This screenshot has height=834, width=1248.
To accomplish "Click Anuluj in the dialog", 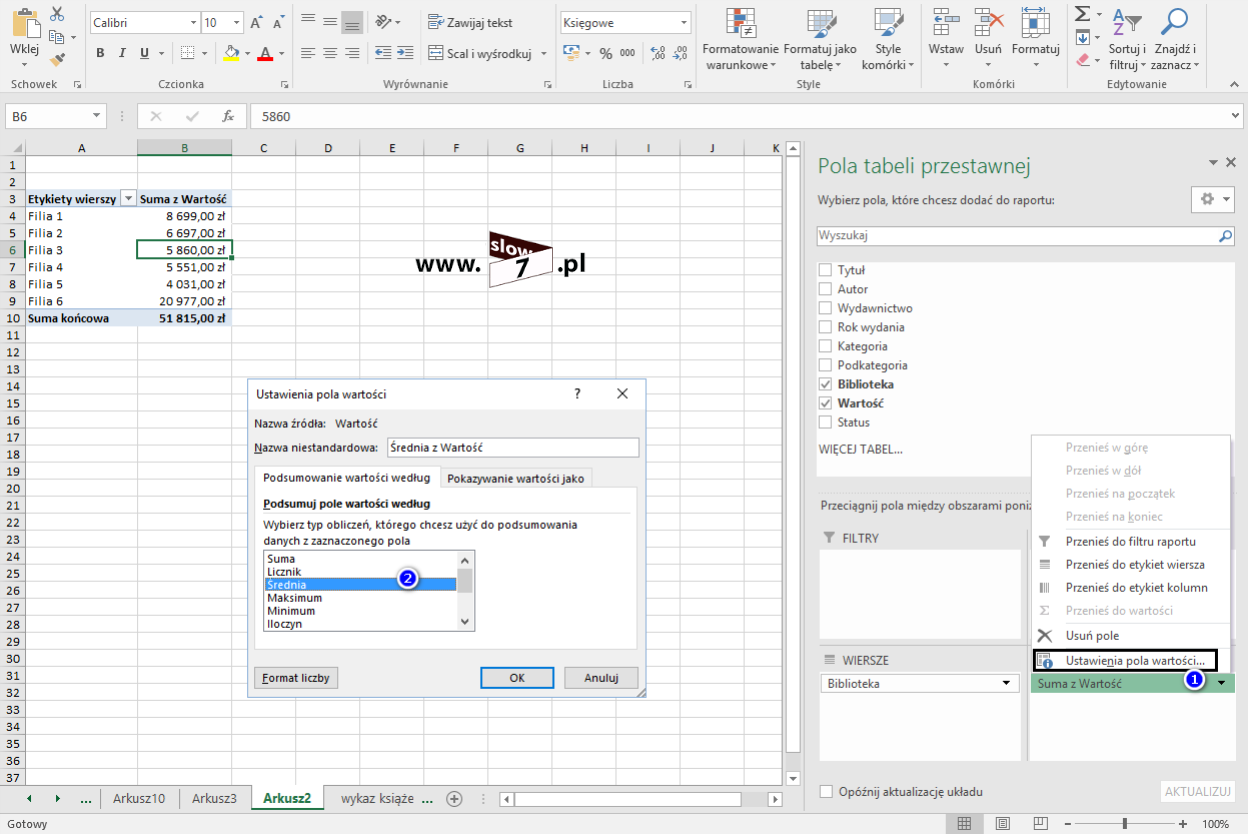I will (x=601, y=677).
